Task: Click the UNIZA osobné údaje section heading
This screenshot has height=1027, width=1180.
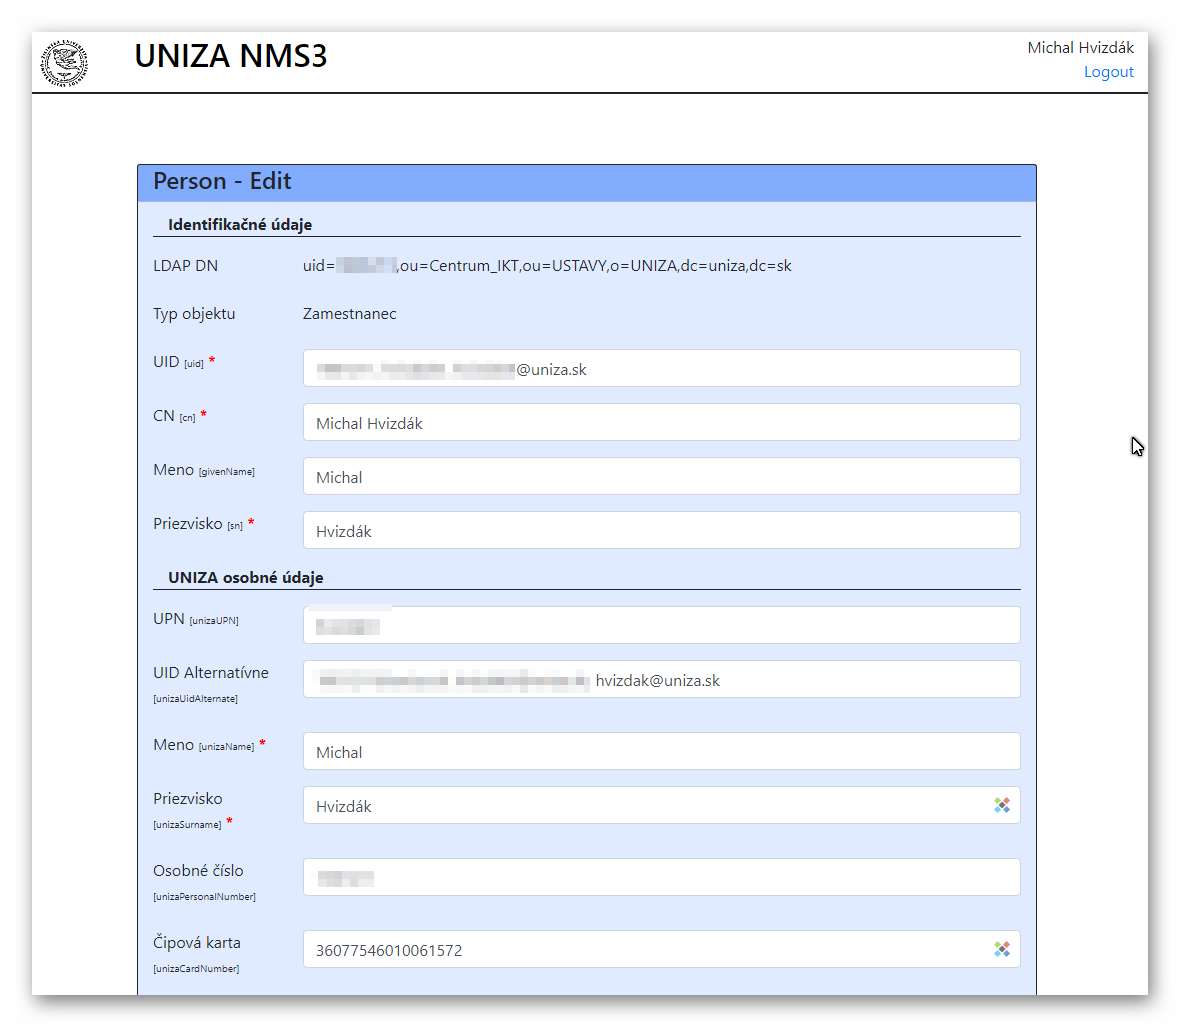Action: tap(246, 578)
